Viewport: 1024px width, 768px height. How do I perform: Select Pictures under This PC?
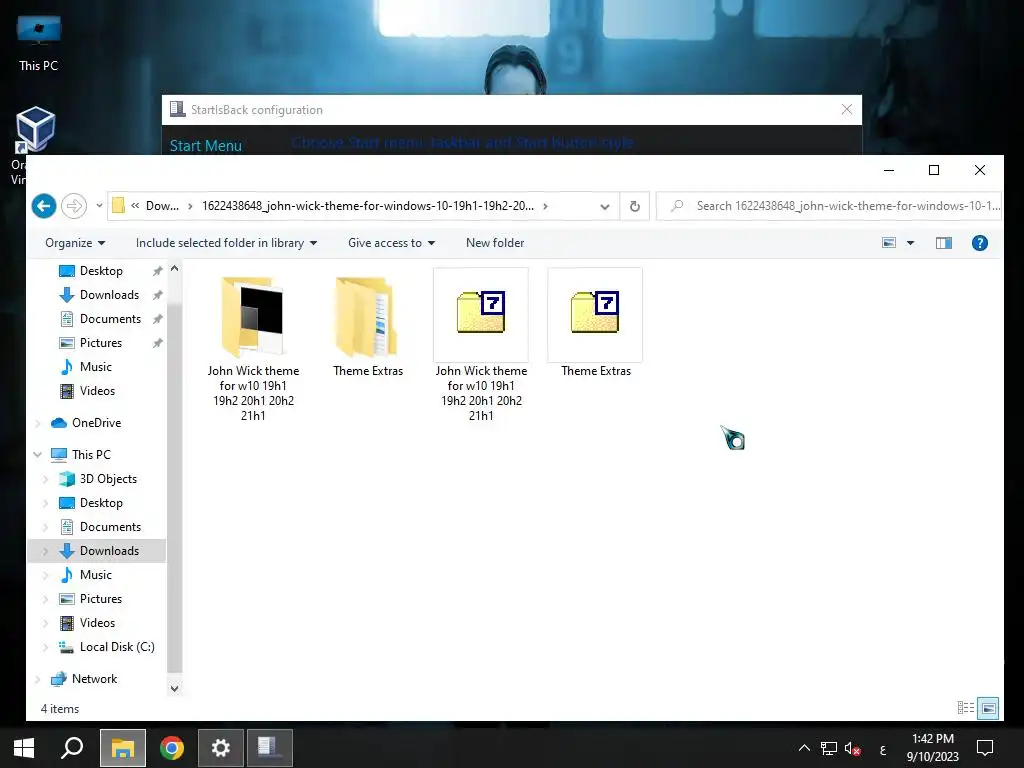[101, 599]
